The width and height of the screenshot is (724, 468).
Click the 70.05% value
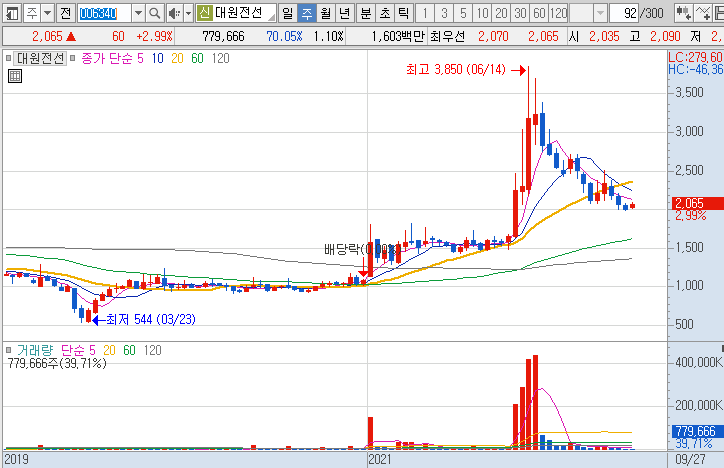click(x=284, y=36)
